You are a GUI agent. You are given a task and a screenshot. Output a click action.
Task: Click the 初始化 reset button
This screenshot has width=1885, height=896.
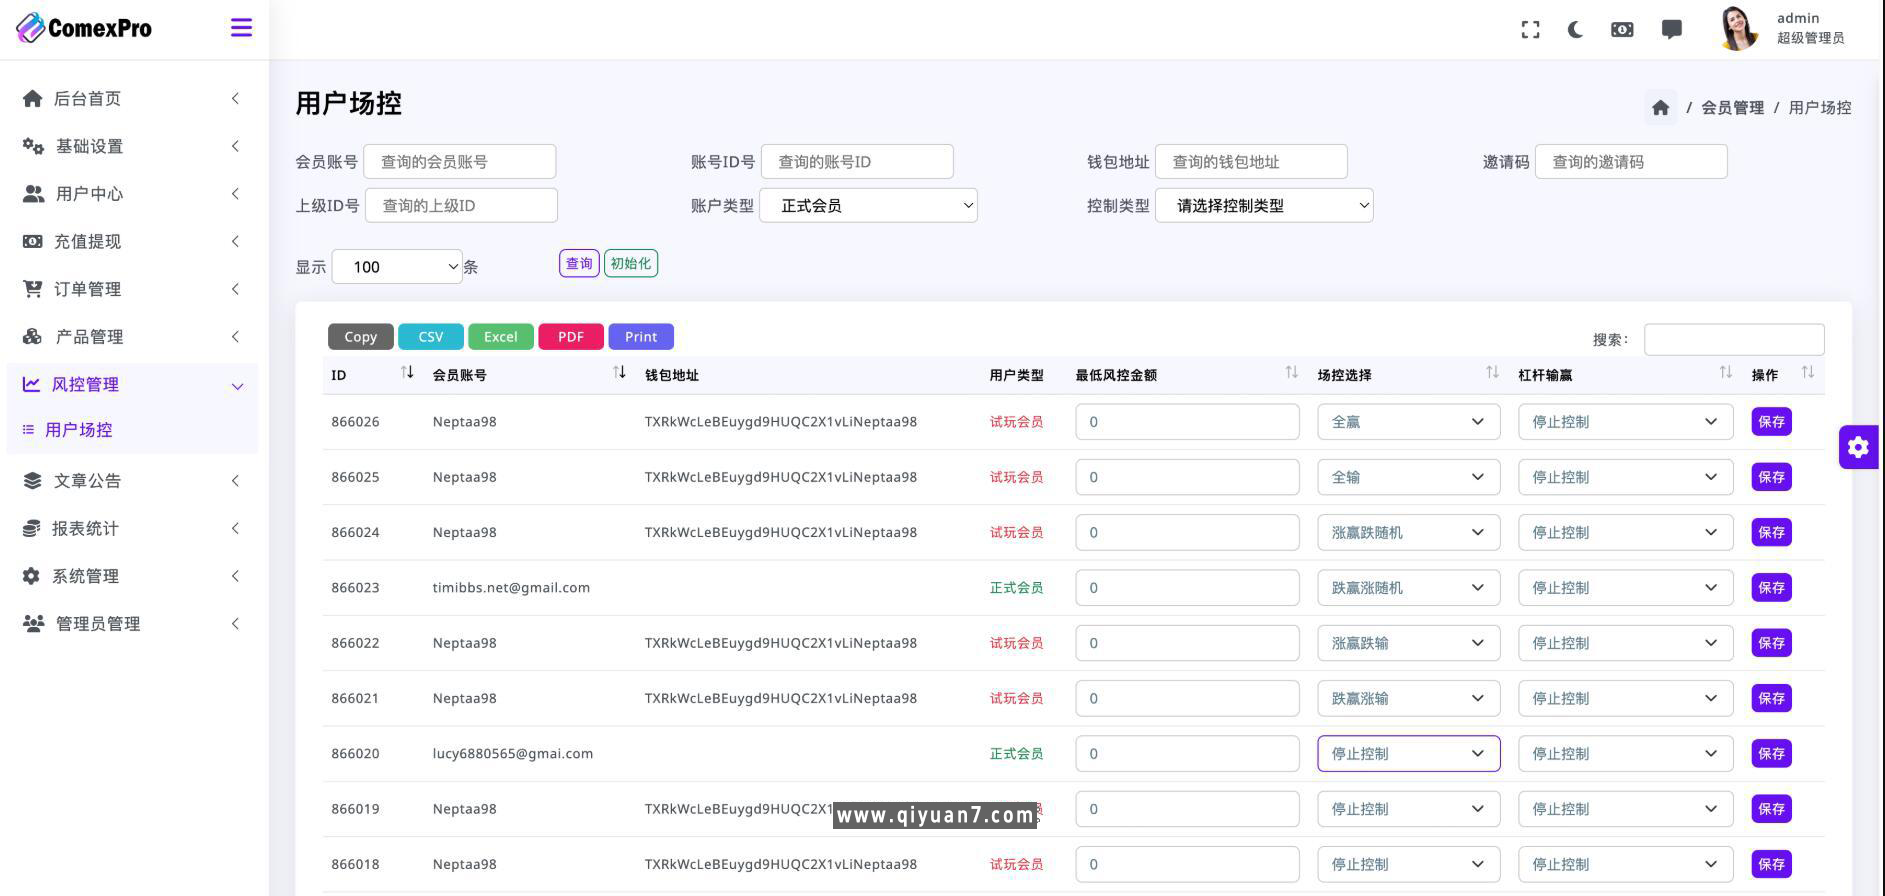[x=630, y=264]
